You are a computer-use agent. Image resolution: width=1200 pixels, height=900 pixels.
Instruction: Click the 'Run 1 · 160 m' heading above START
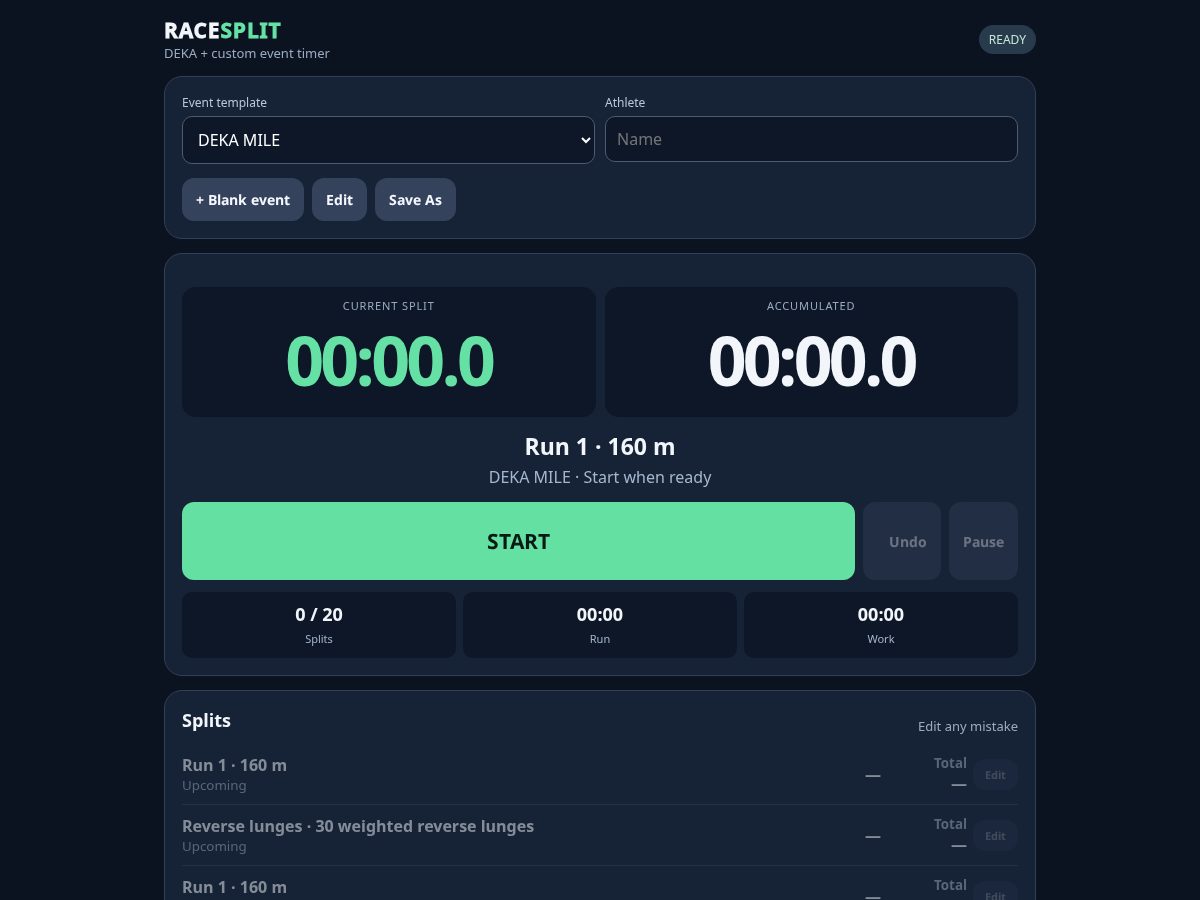coord(600,446)
